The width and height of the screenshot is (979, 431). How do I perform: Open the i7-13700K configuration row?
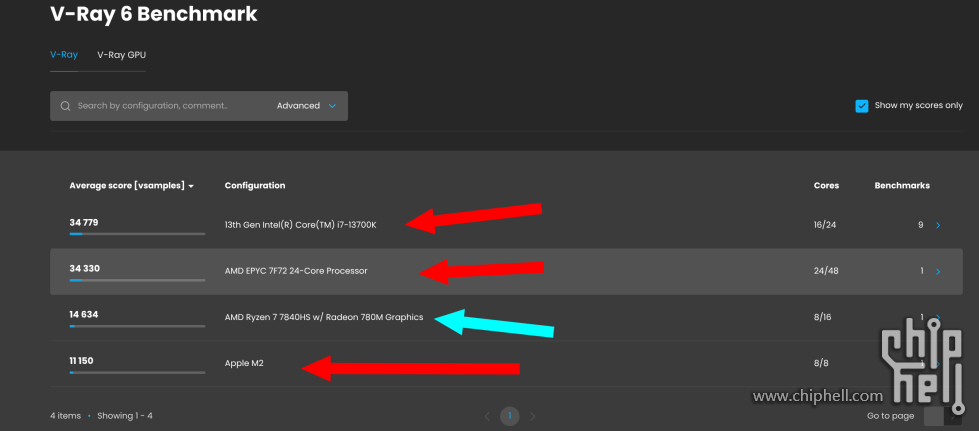(x=506, y=225)
